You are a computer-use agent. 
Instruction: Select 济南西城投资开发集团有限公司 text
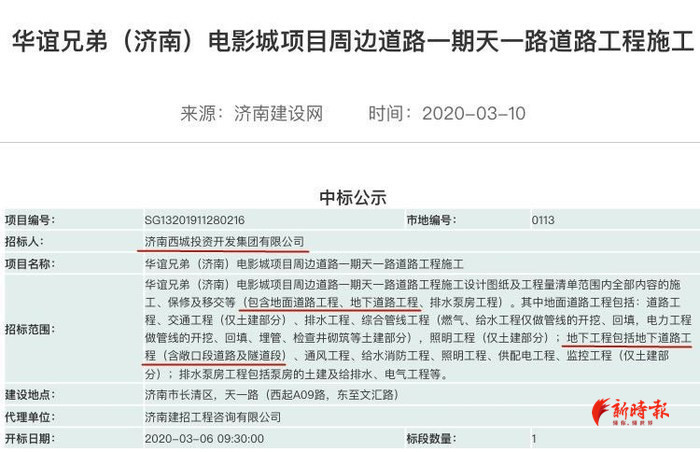(224, 242)
